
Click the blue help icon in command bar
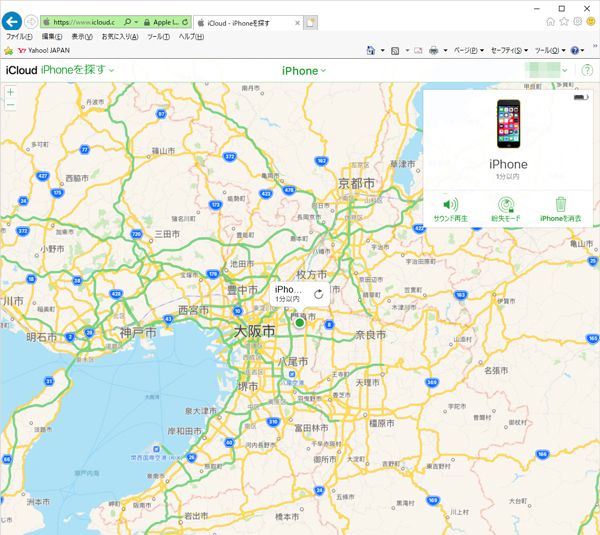575,51
